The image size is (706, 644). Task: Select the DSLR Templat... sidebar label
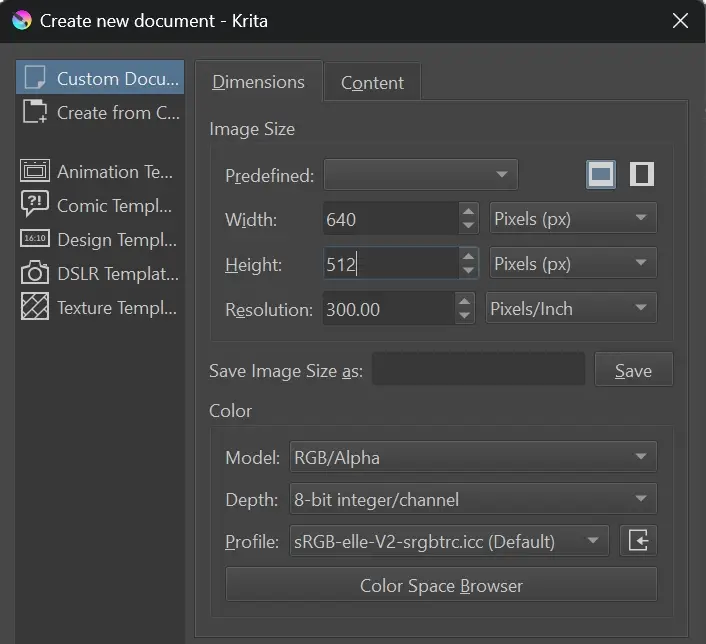[x=118, y=273]
